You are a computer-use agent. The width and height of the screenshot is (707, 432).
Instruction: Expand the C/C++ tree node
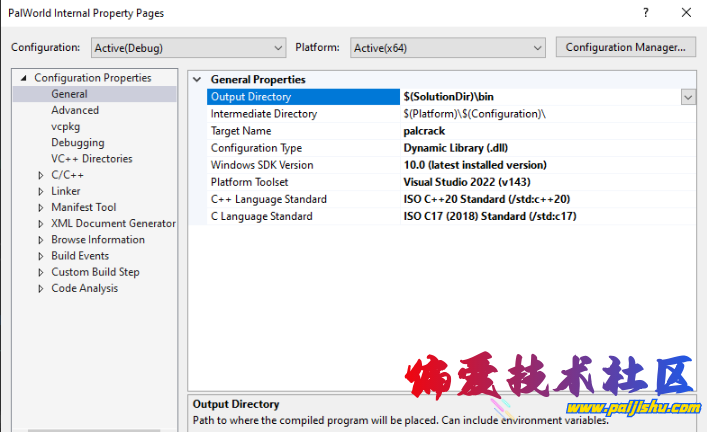coord(39,175)
